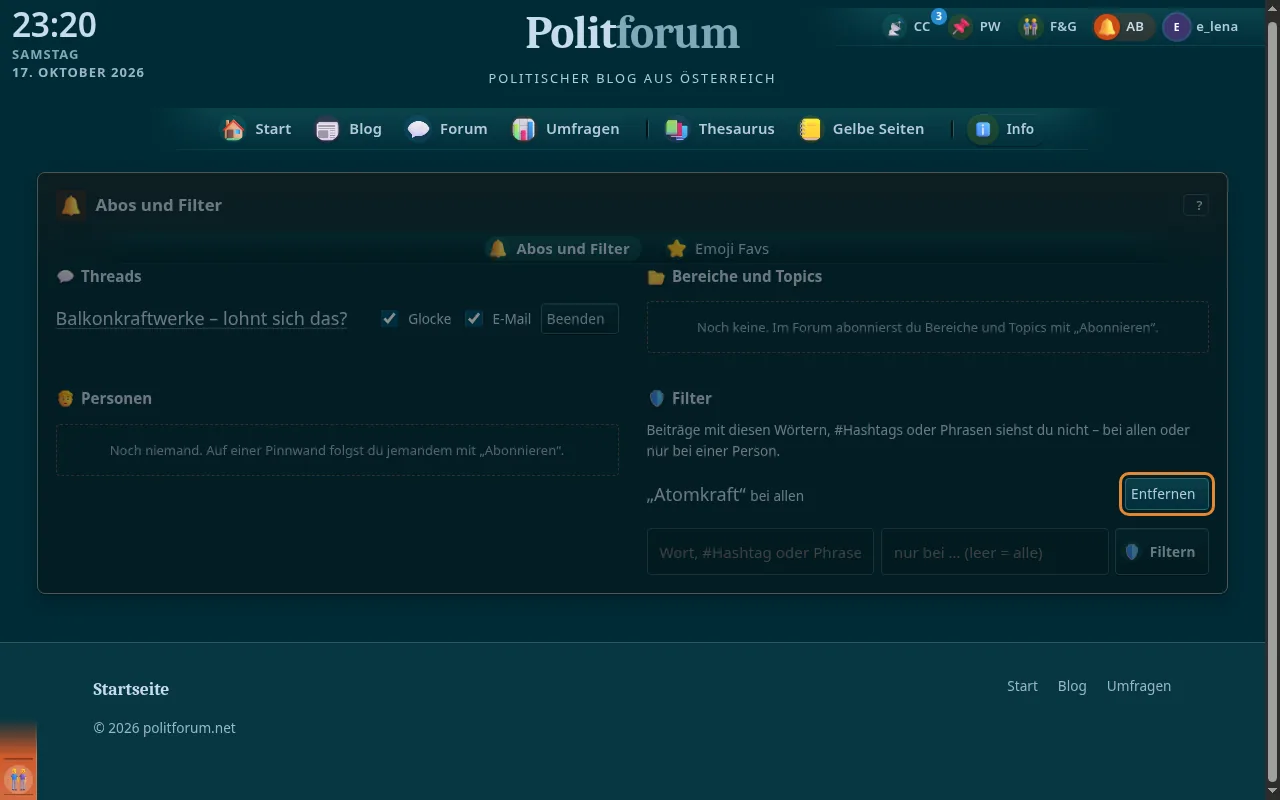1280x800 pixels.
Task: Click the Umfragen chart icon
Action: [524, 129]
